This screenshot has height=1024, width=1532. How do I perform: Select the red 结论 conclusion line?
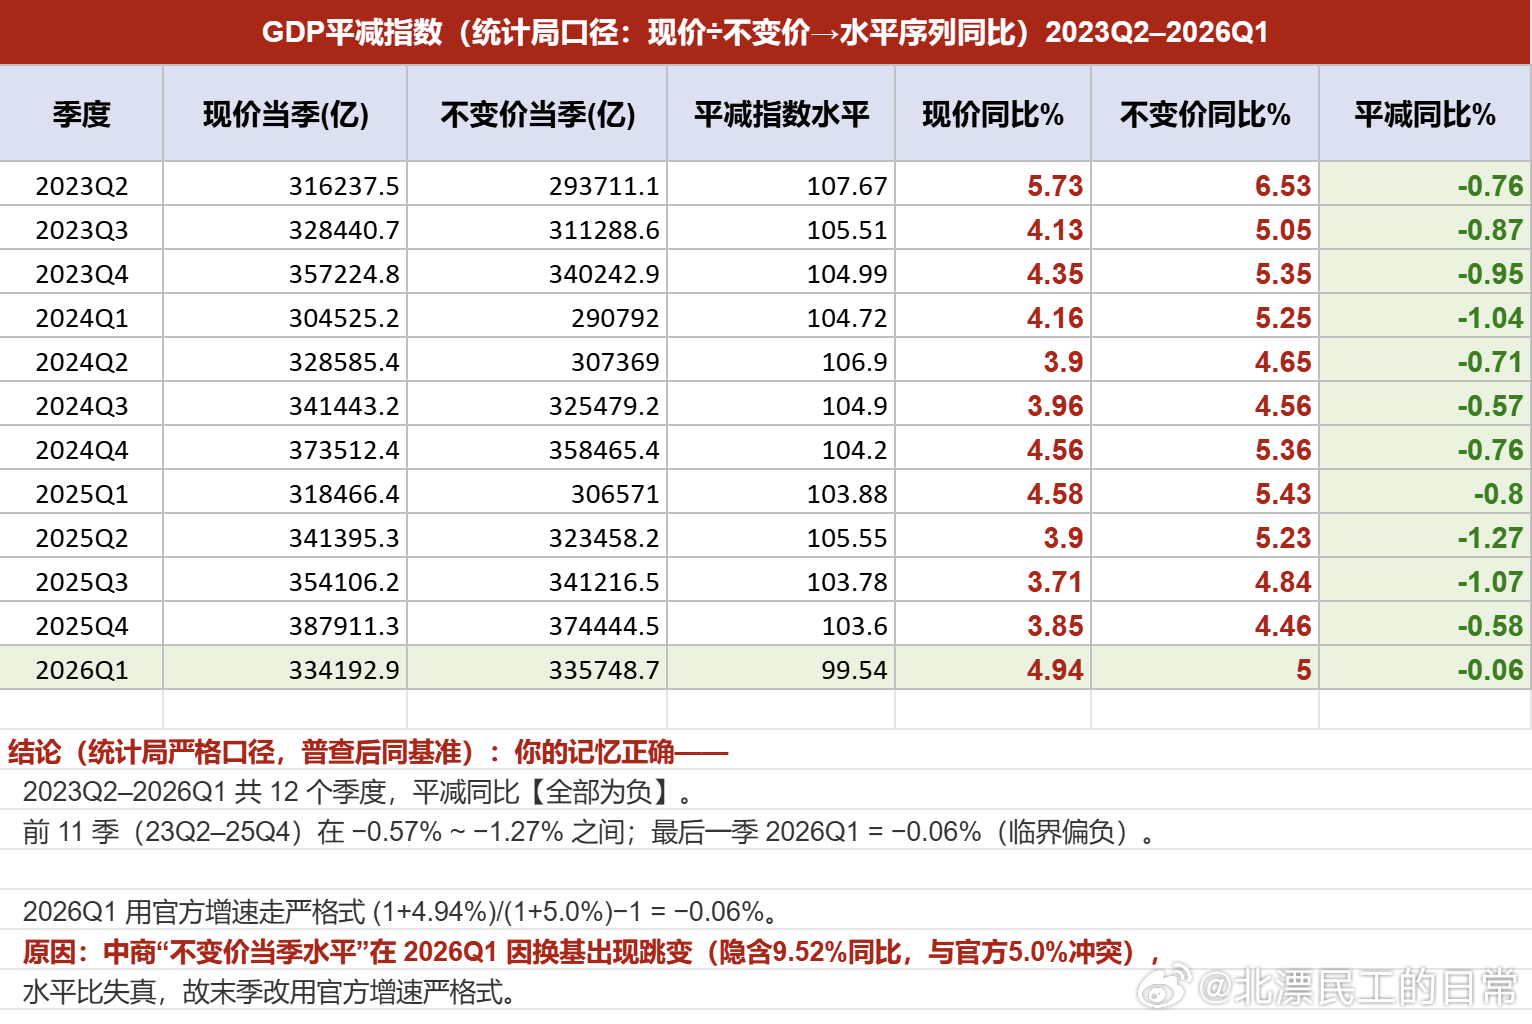368,752
